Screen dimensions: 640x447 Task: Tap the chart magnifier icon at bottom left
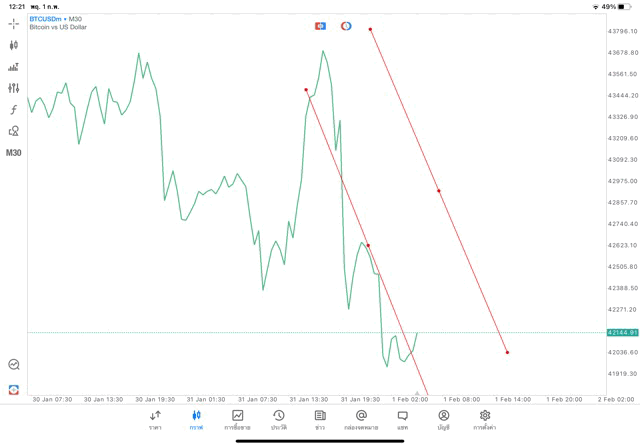point(13,365)
